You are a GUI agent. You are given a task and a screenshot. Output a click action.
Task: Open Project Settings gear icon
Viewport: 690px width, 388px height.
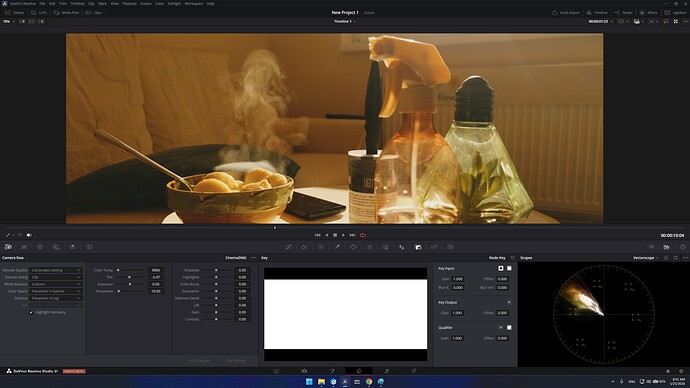point(681,371)
